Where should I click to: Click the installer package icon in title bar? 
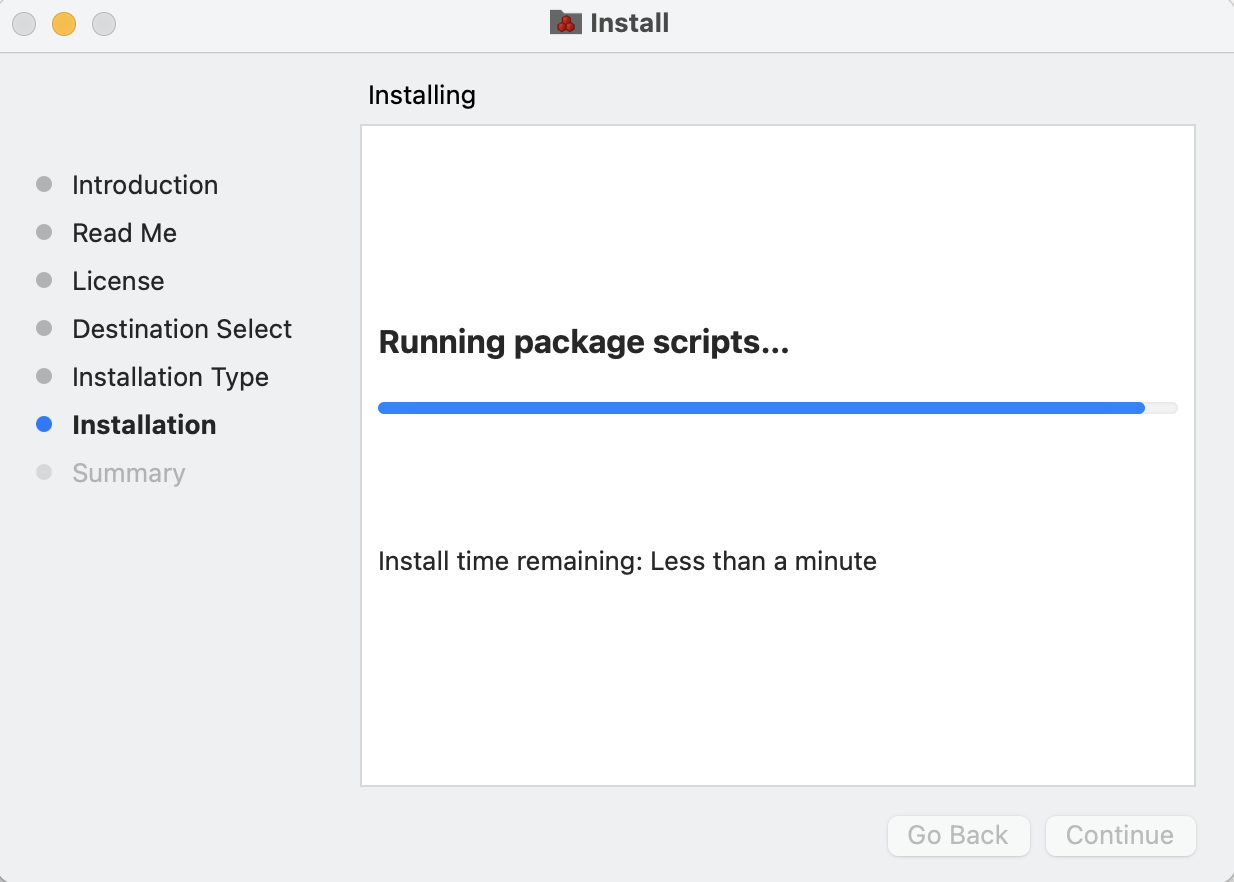coord(566,23)
